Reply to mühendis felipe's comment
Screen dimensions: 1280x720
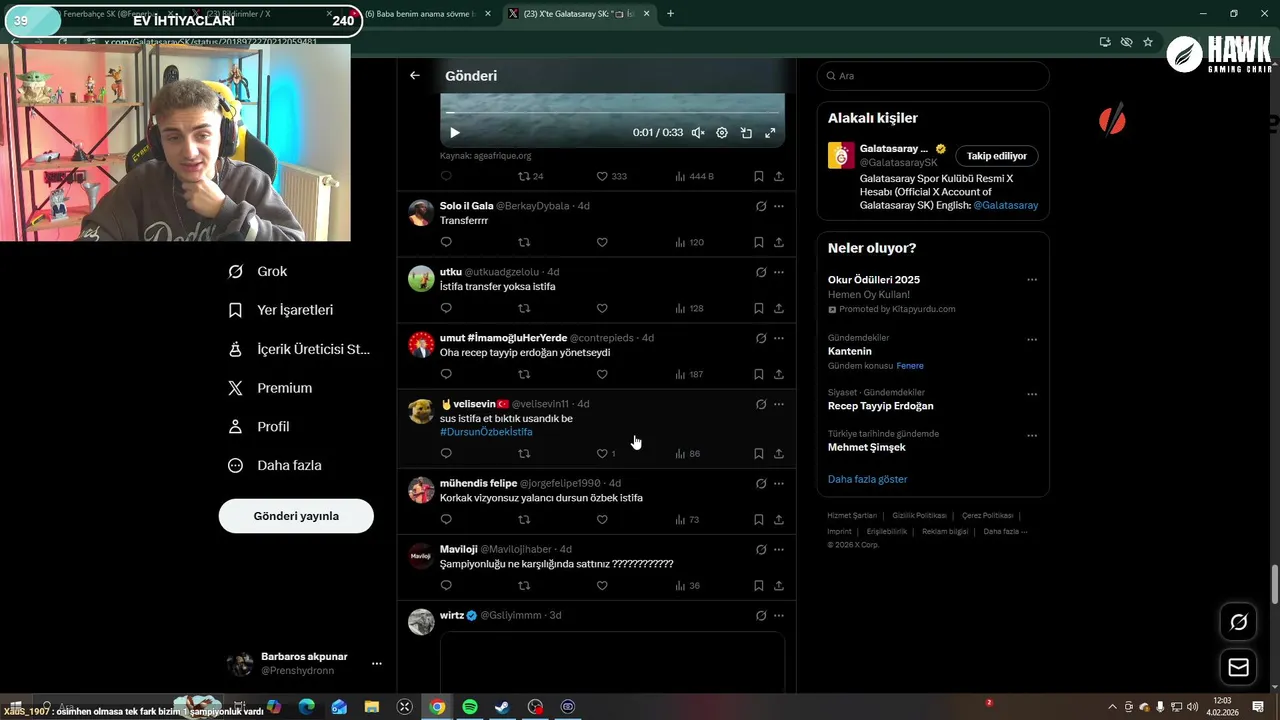tap(446, 519)
